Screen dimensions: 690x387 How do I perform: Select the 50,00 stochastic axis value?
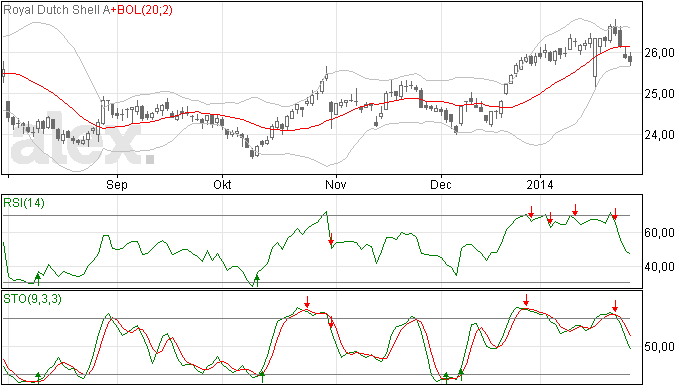pyautogui.click(x=659, y=347)
